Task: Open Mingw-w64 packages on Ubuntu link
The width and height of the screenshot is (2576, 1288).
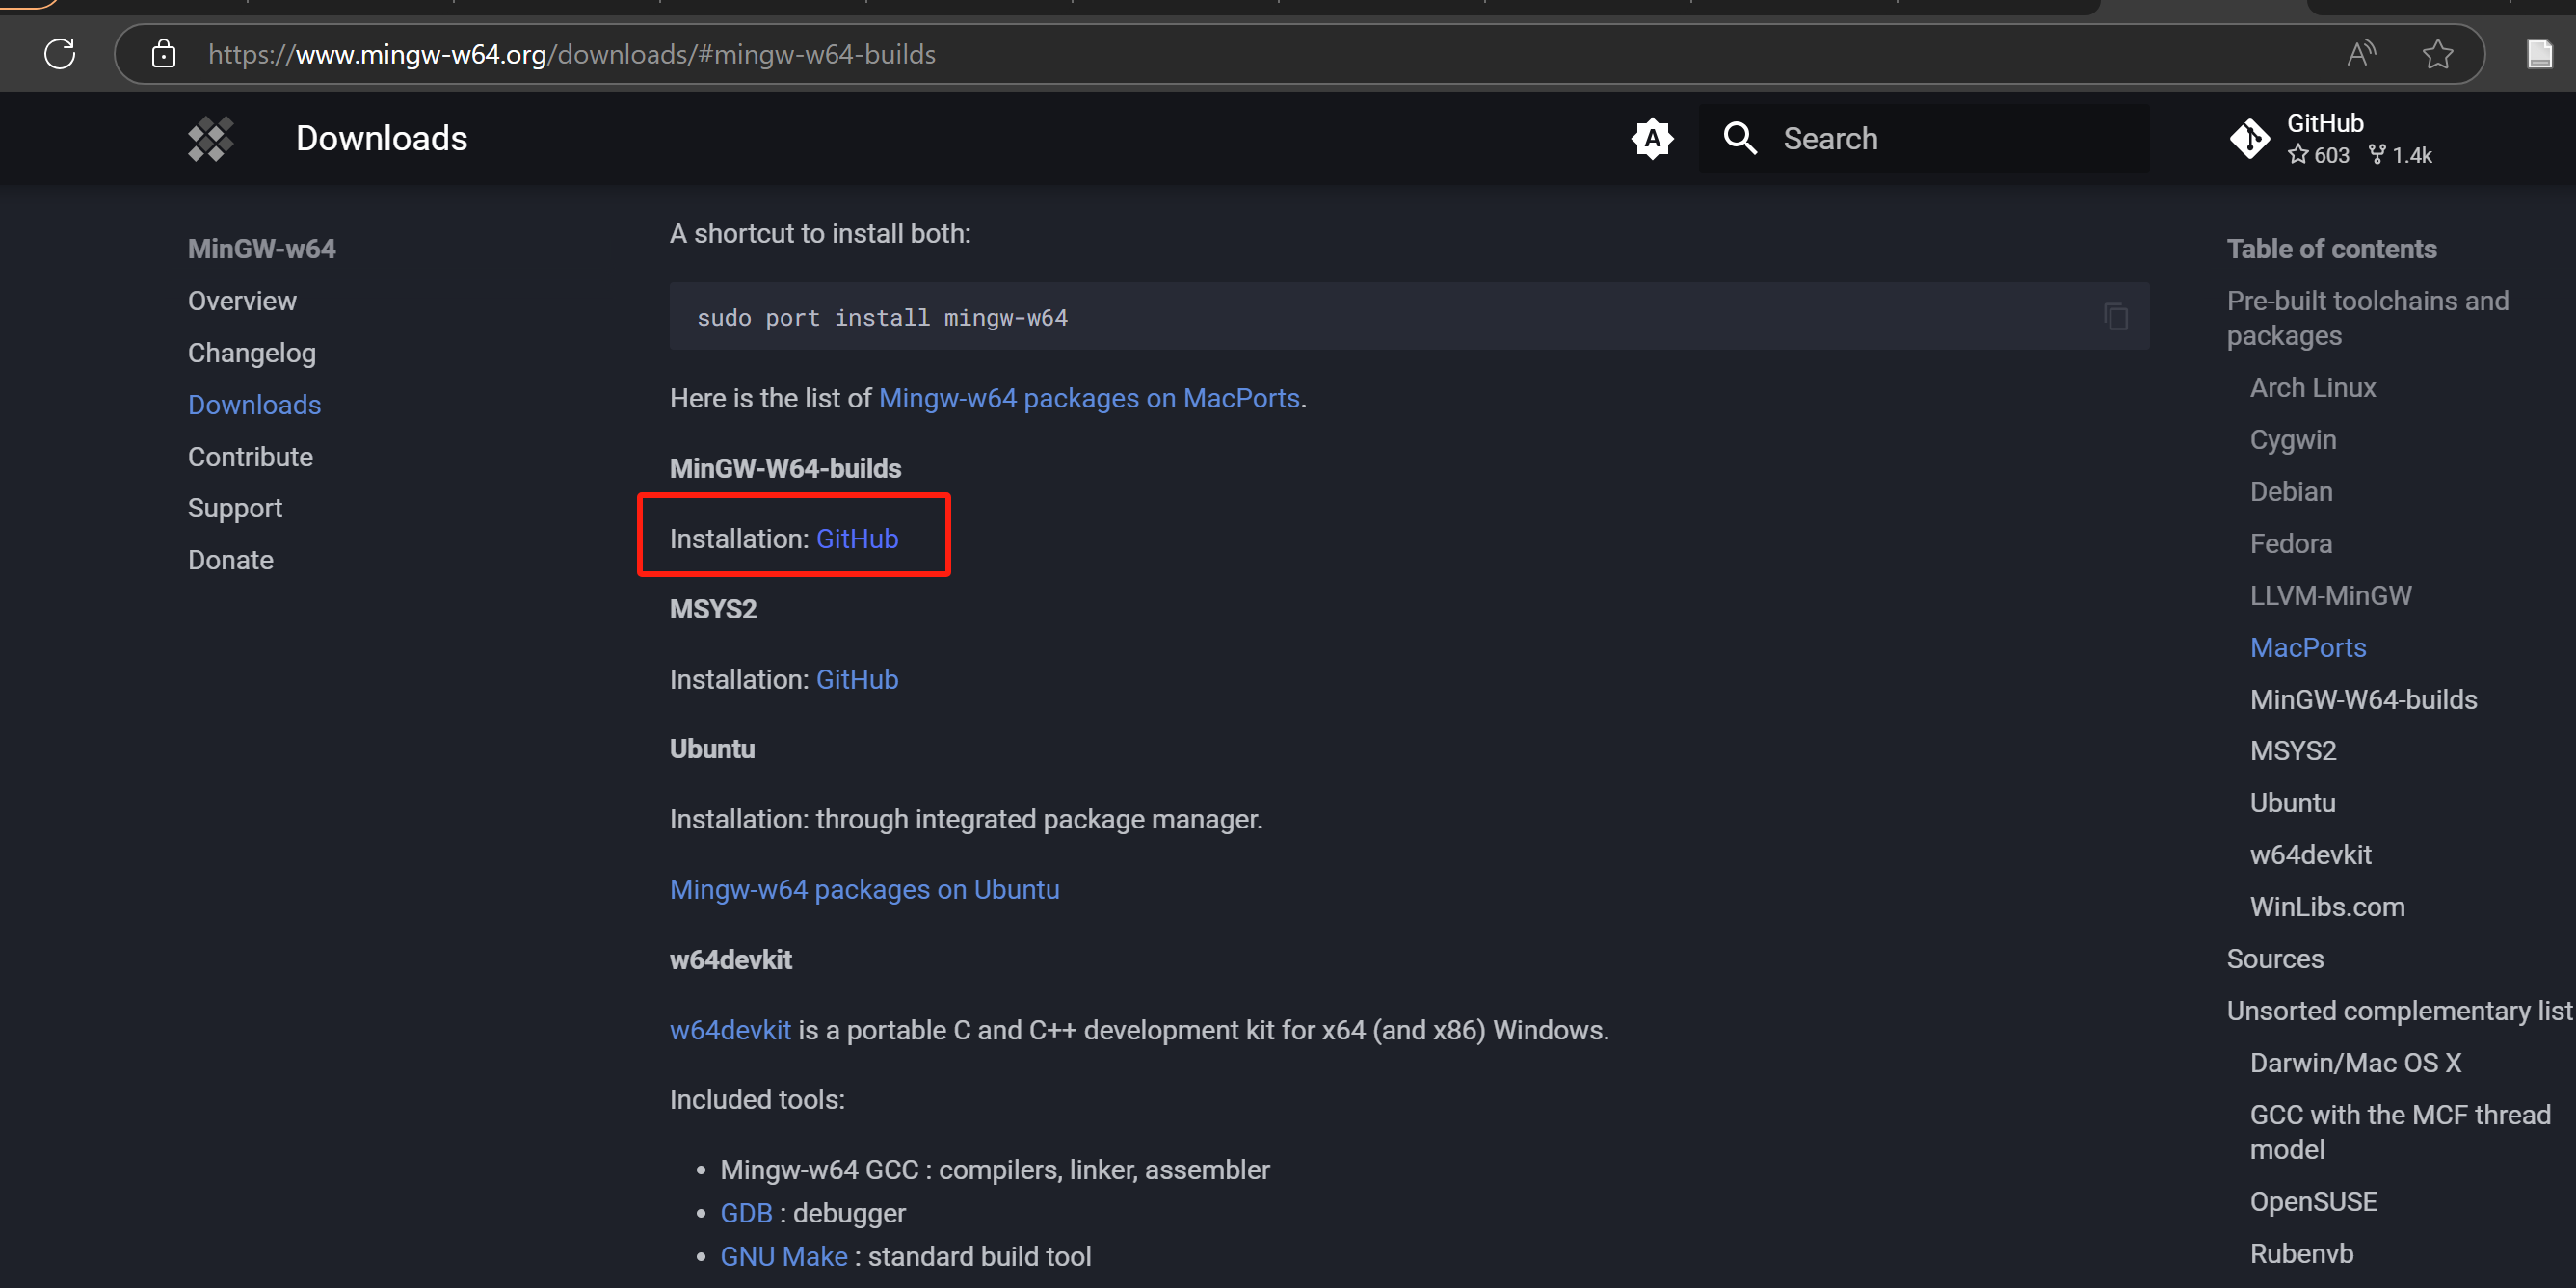Action: (864, 889)
